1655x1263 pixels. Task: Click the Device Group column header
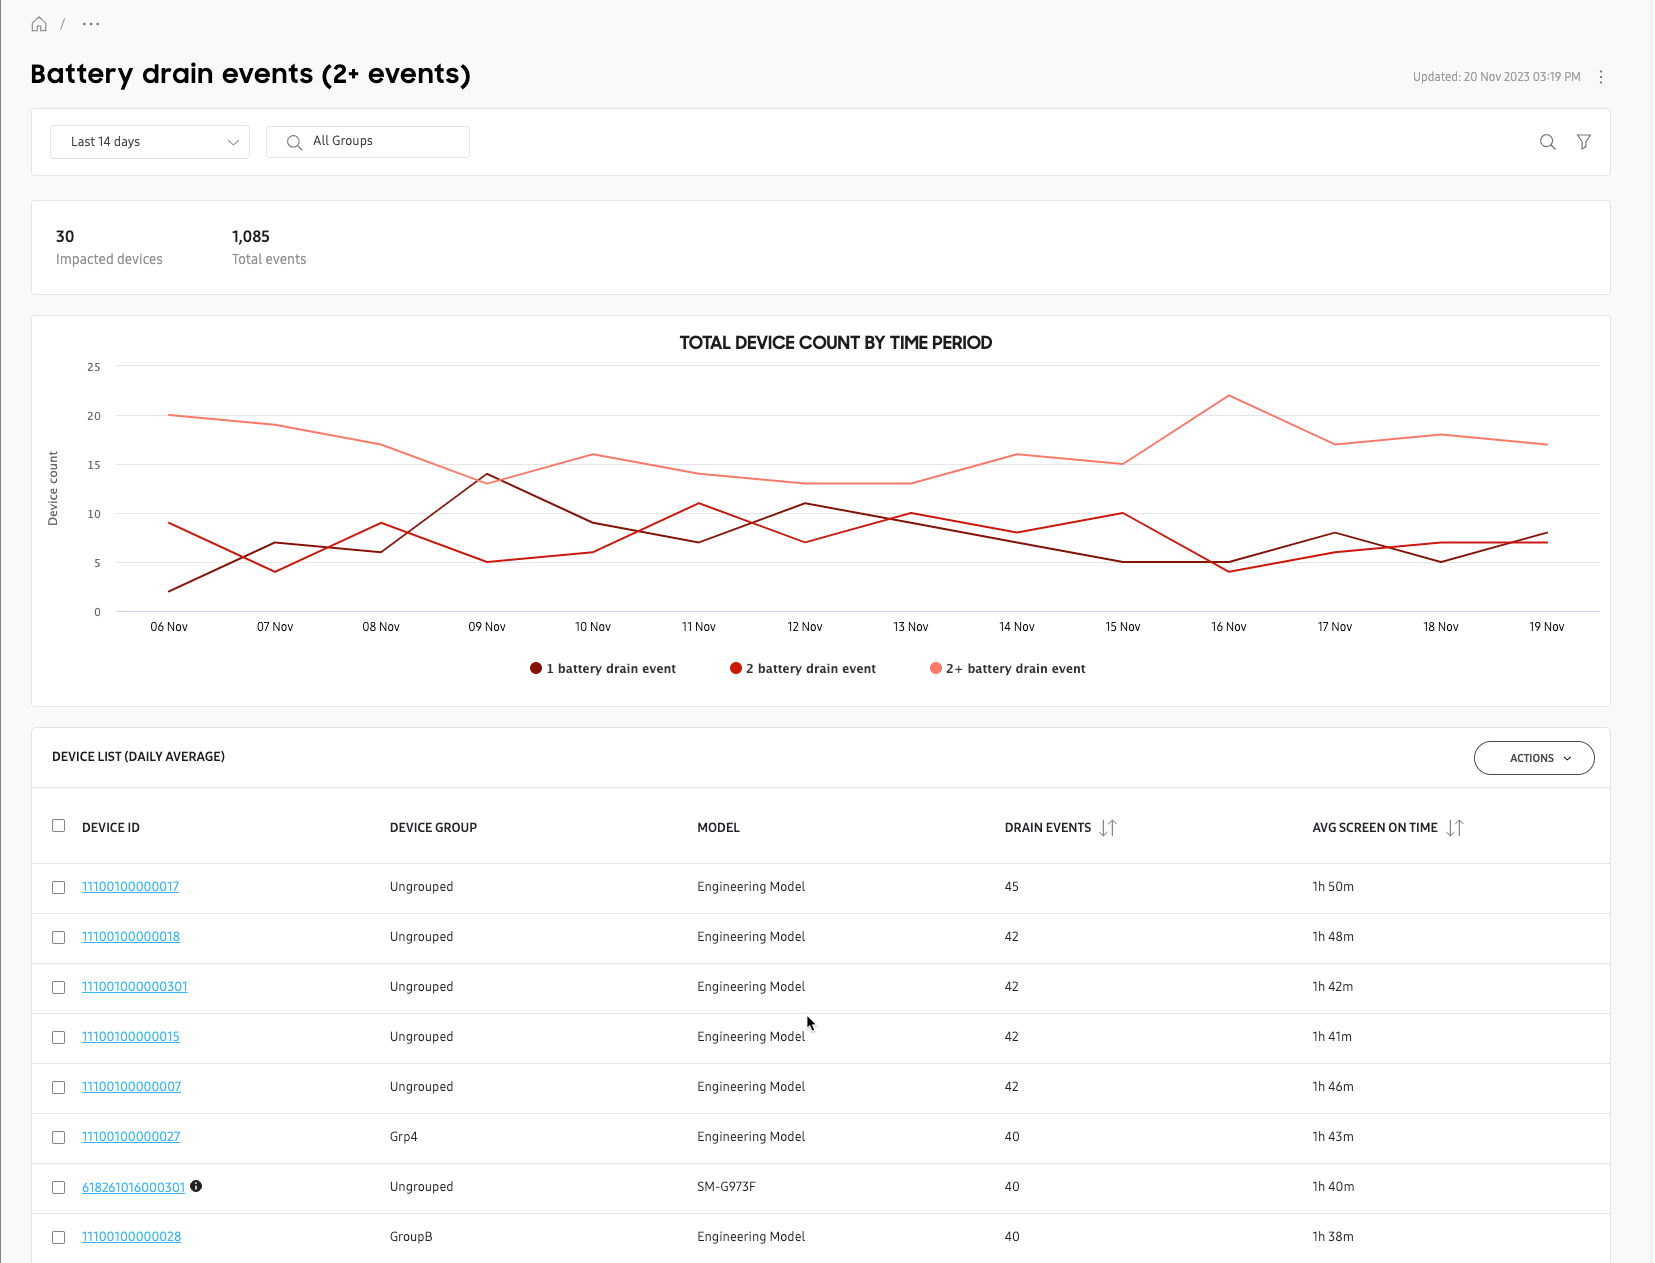[x=433, y=828]
